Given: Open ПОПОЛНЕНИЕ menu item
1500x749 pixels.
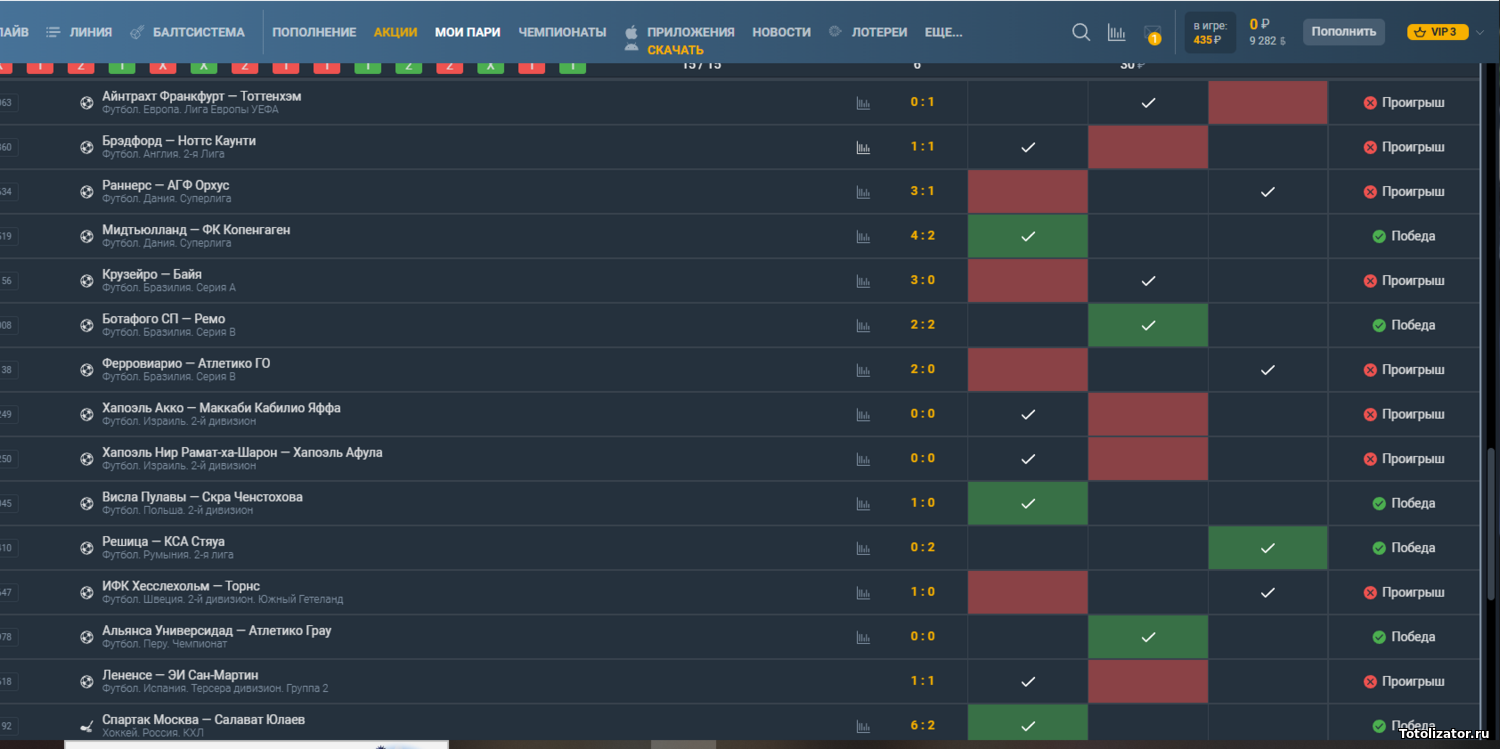Looking at the screenshot, I should pos(314,32).
